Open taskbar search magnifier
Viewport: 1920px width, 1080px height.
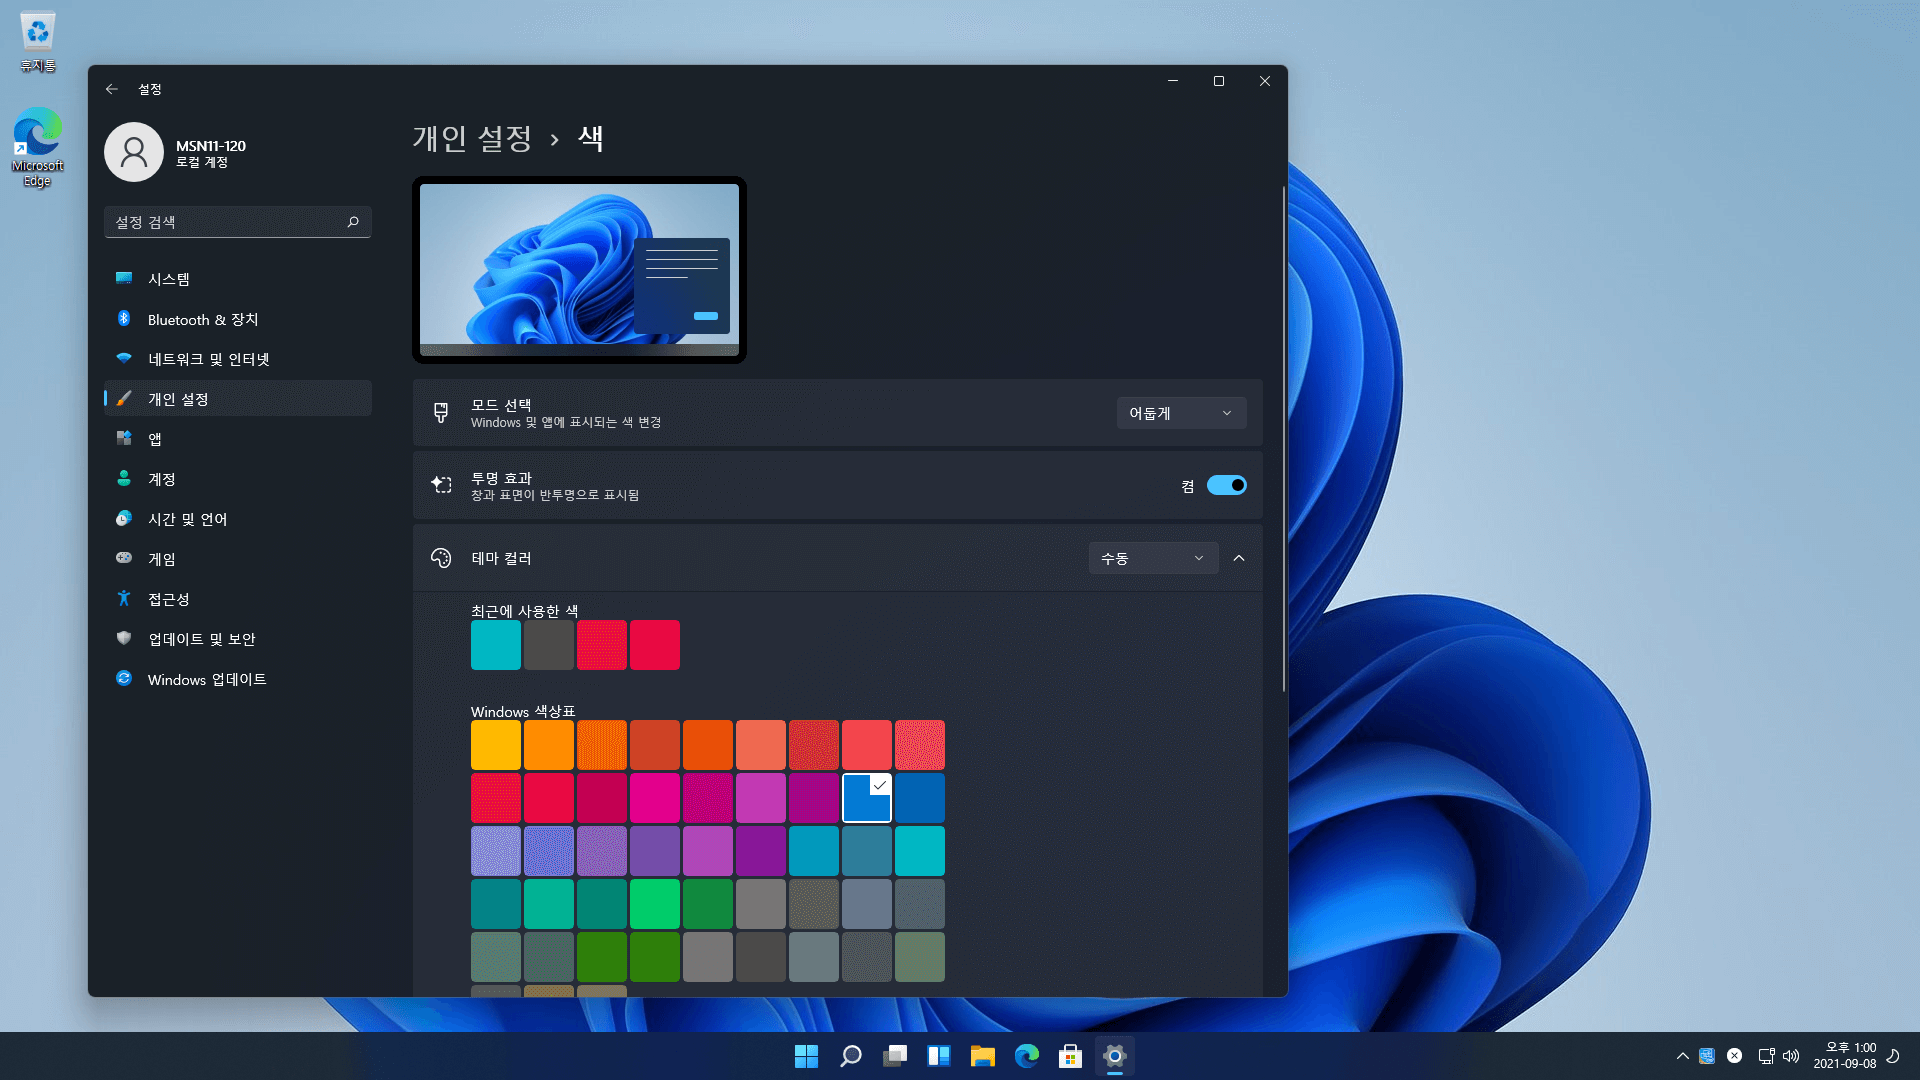(851, 1056)
